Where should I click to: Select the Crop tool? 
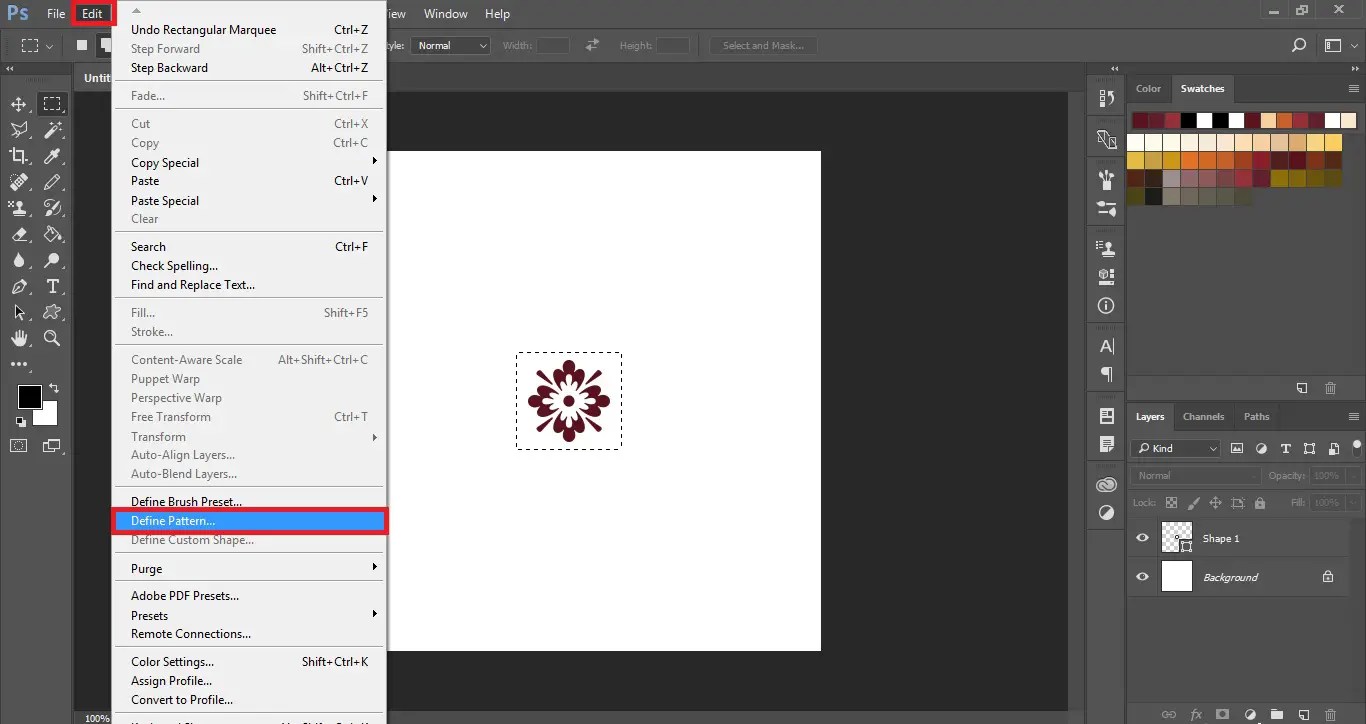18,155
